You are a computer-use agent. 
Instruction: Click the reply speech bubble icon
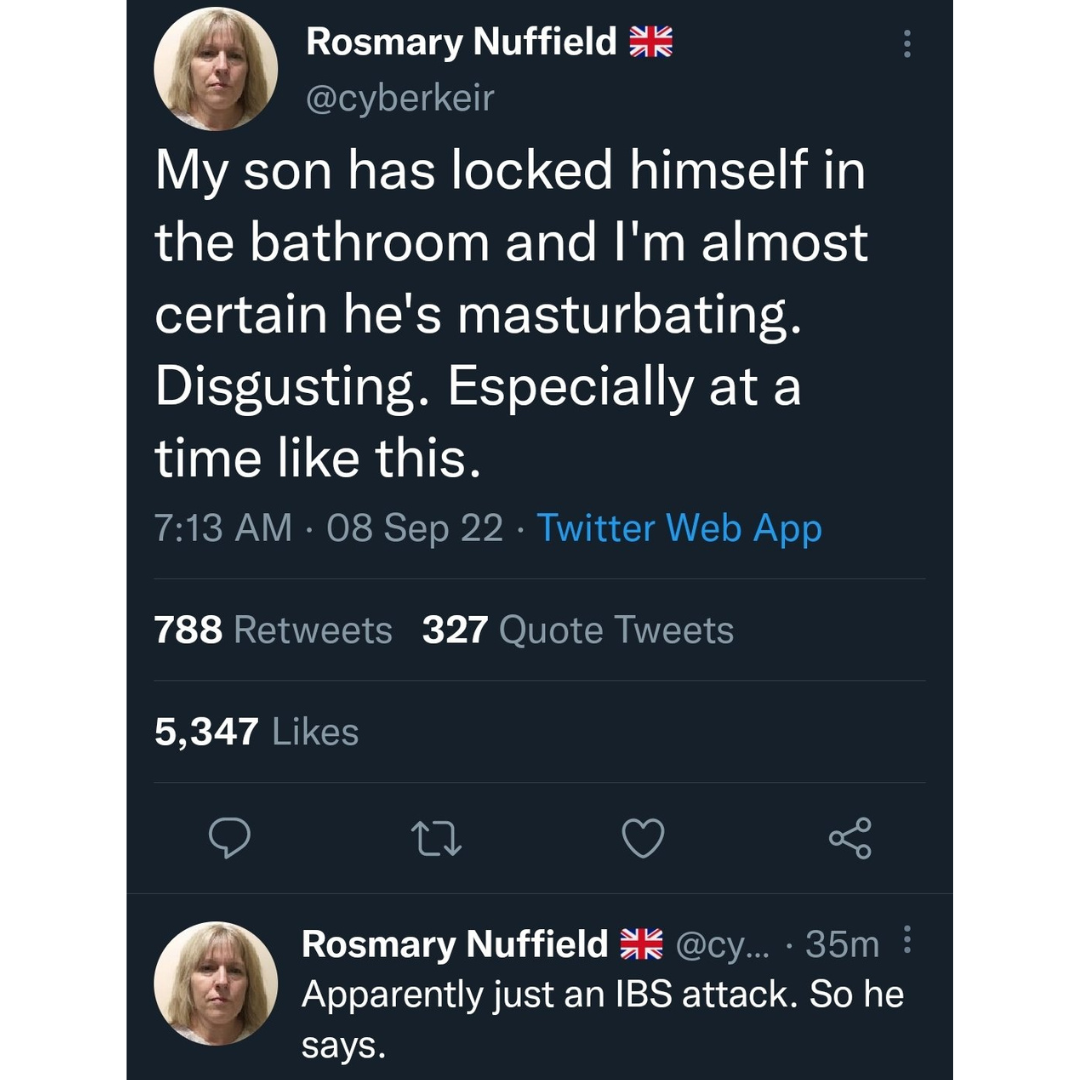coord(228,838)
